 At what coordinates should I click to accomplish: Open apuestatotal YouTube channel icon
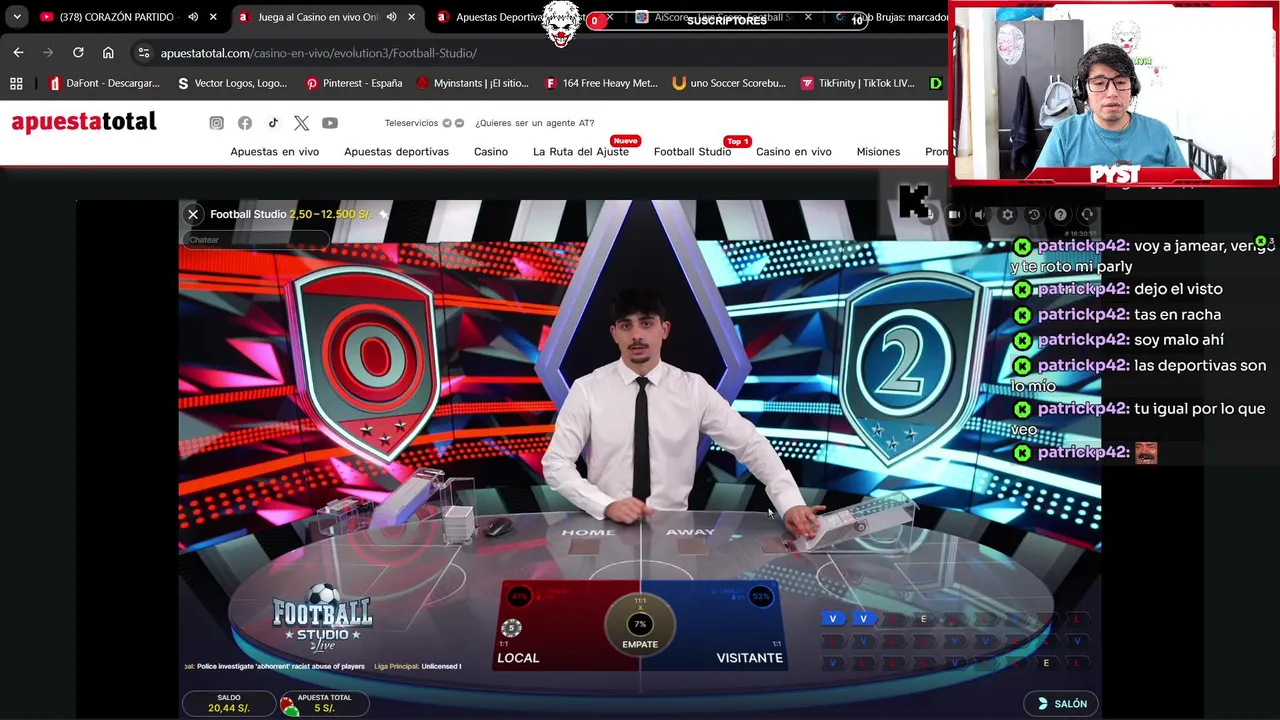(x=330, y=123)
